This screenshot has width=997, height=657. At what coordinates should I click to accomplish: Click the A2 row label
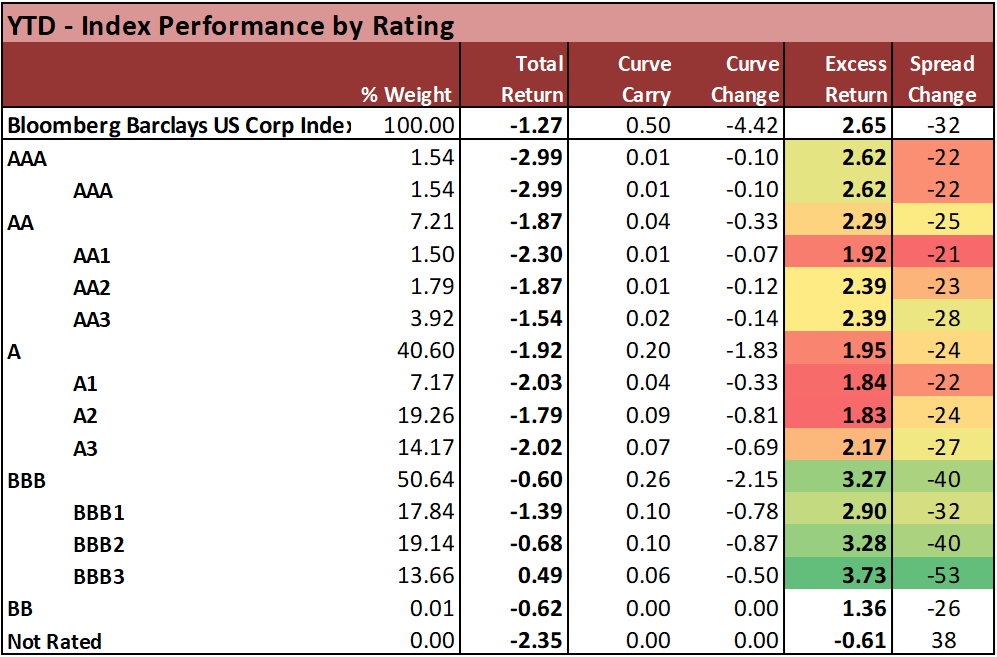tap(86, 415)
